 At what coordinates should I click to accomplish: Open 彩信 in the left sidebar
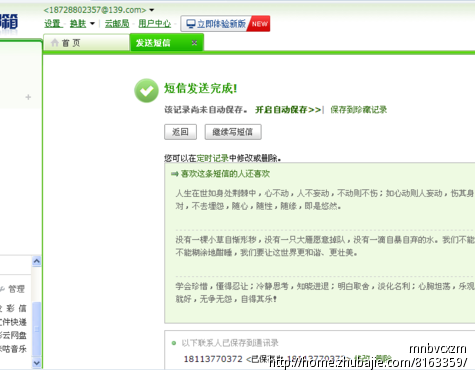16,308
